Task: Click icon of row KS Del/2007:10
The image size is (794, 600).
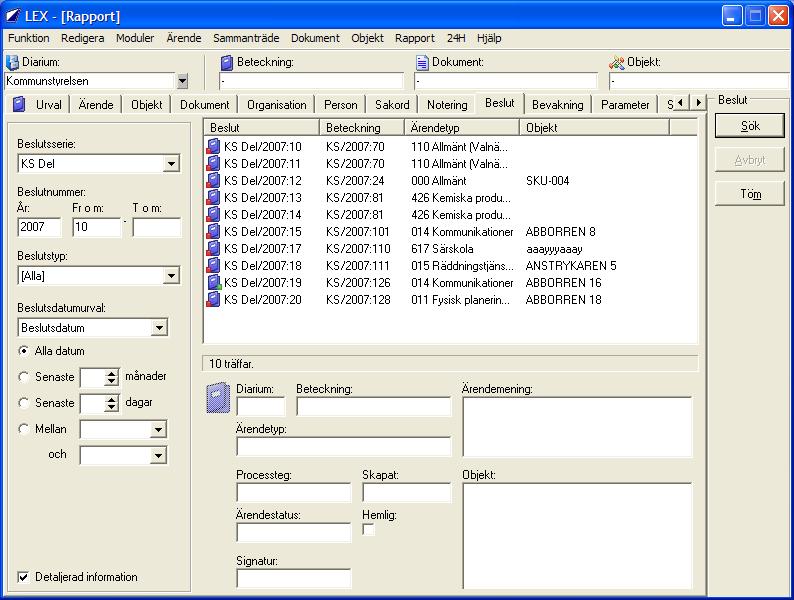Action: click(x=213, y=146)
